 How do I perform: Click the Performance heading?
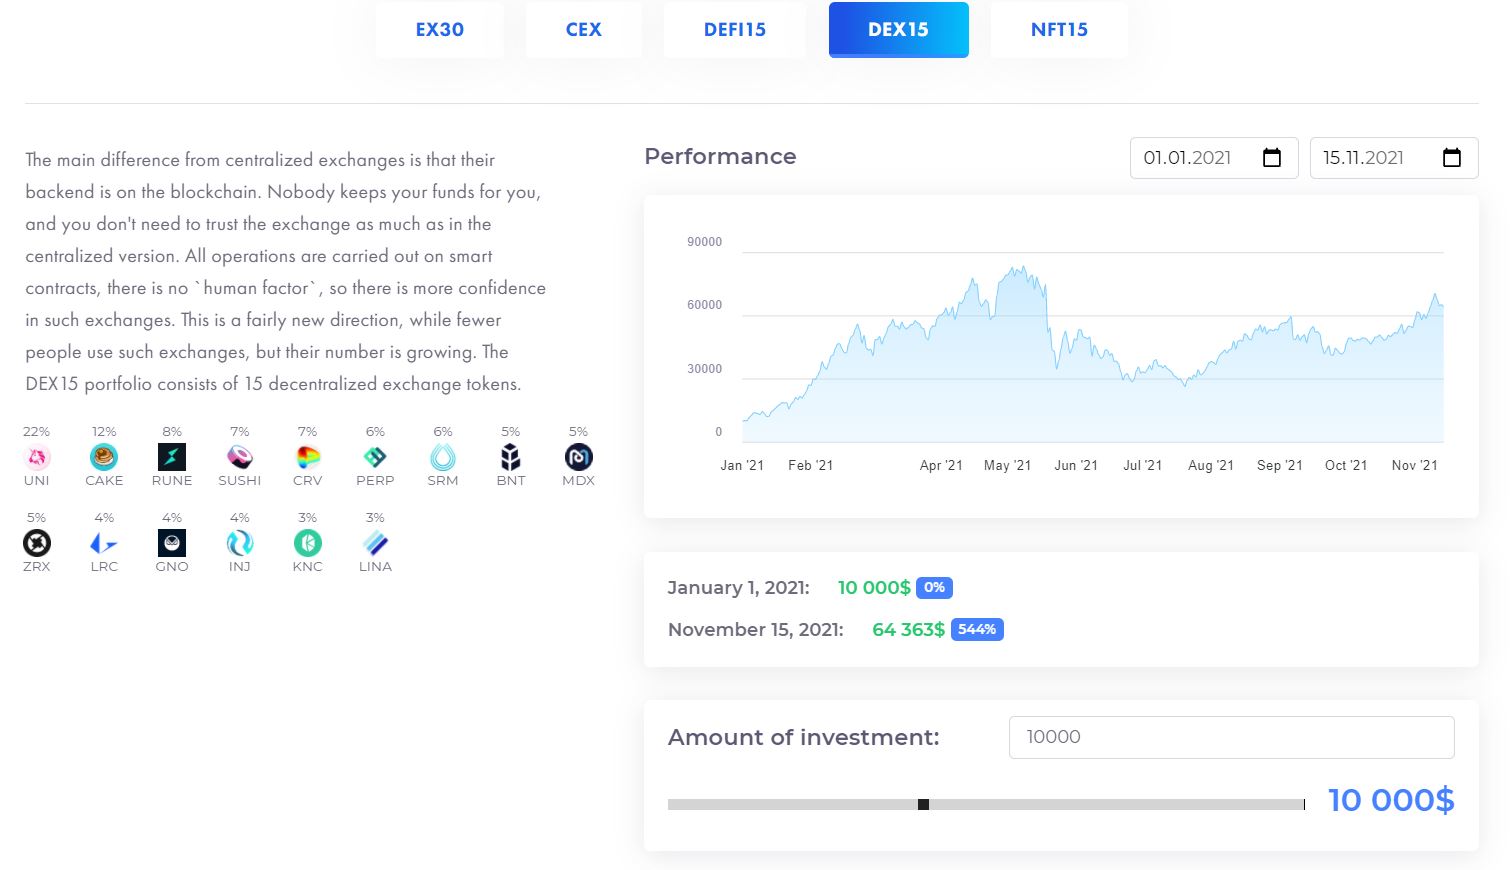[x=720, y=157]
